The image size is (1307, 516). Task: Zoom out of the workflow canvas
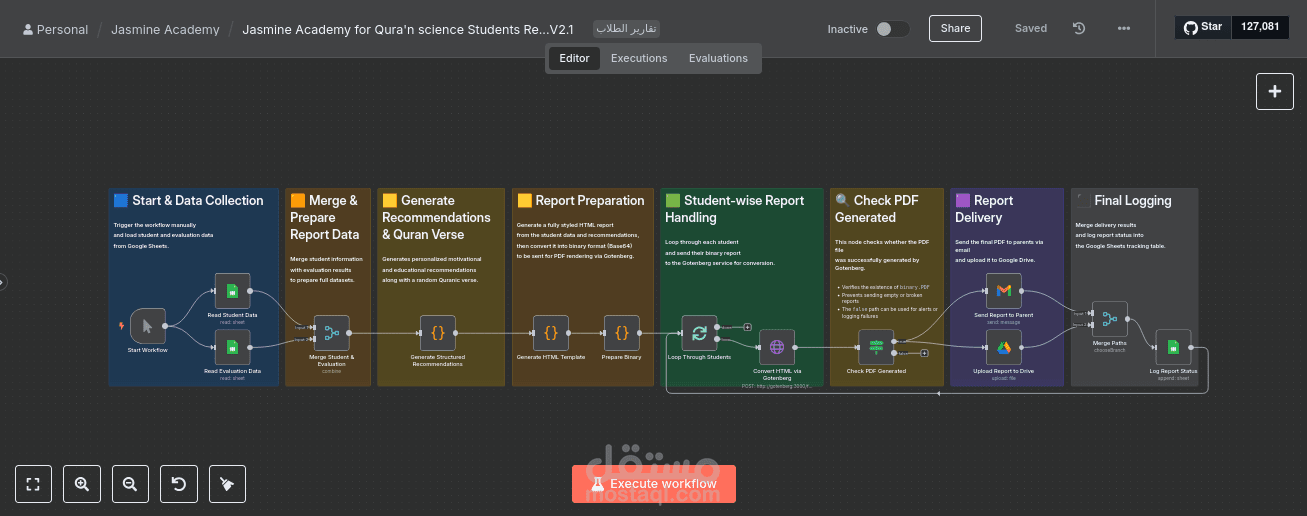(x=130, y=484)
